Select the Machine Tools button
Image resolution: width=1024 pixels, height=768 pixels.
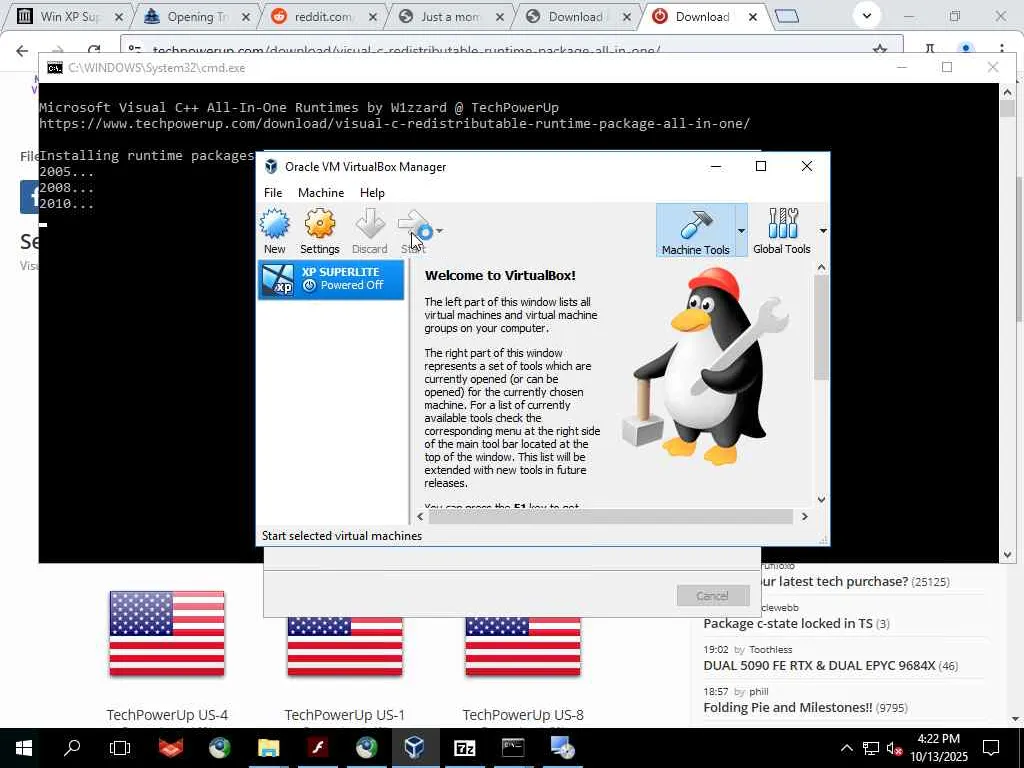click(x=695, y=231)
